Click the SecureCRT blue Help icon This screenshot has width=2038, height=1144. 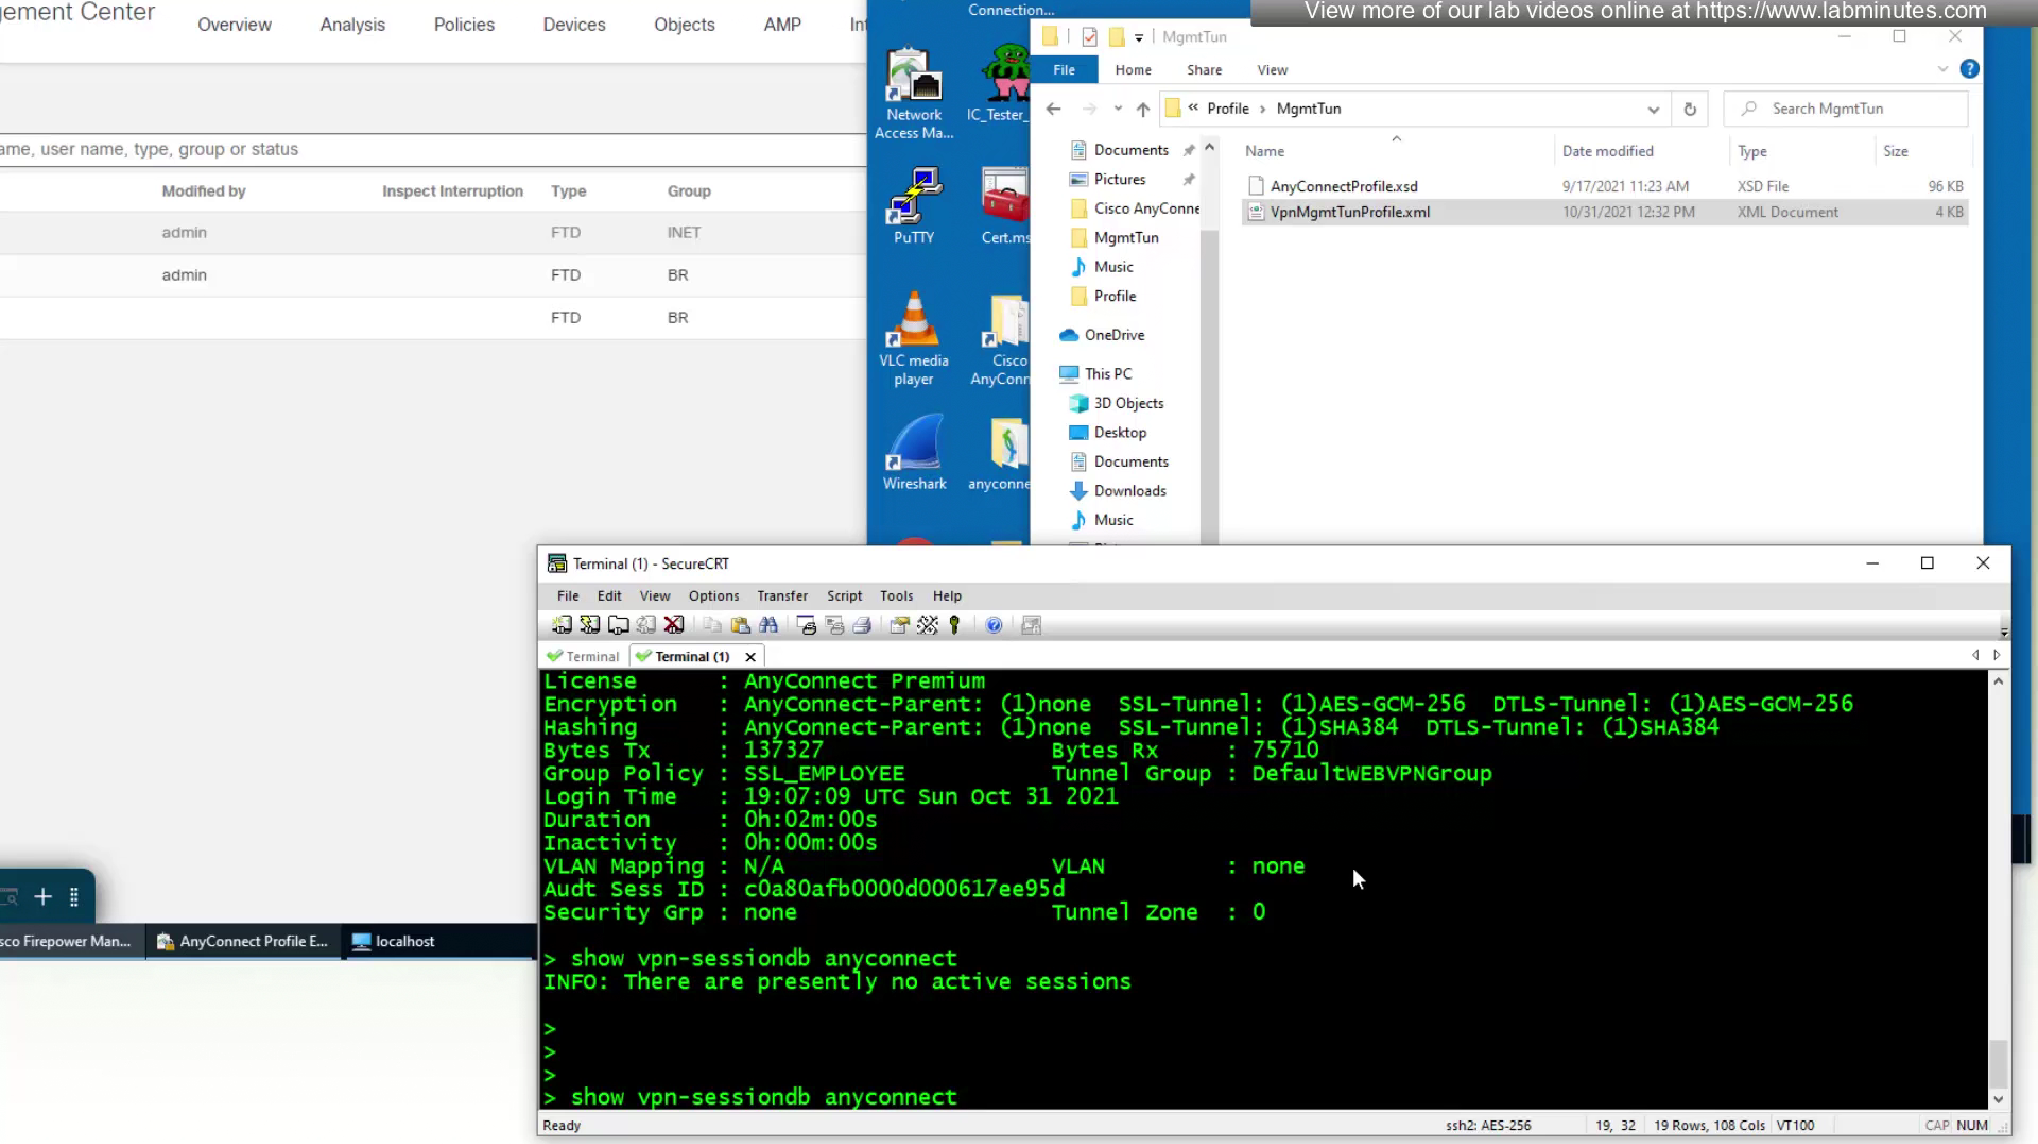click(x=993, y=625)
